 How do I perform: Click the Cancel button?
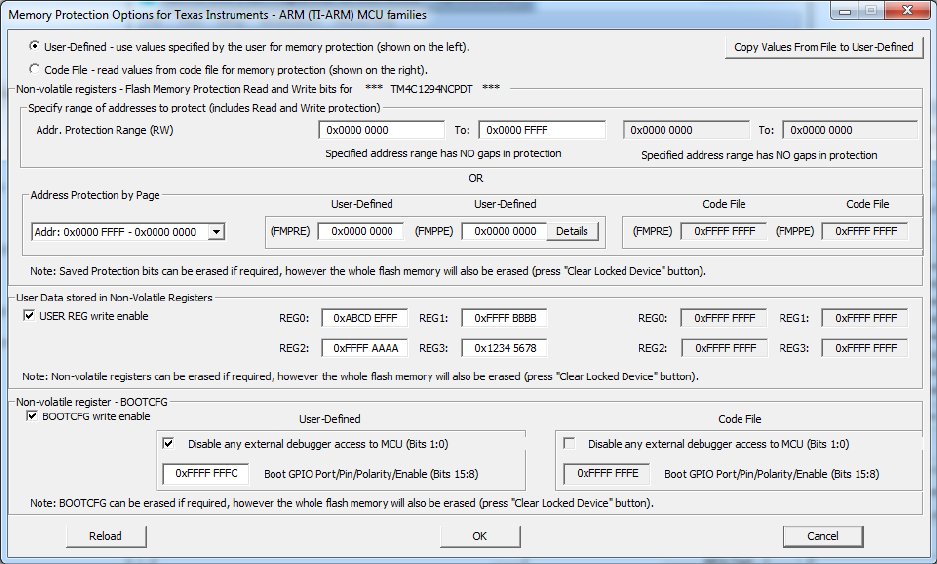point(823,536)
